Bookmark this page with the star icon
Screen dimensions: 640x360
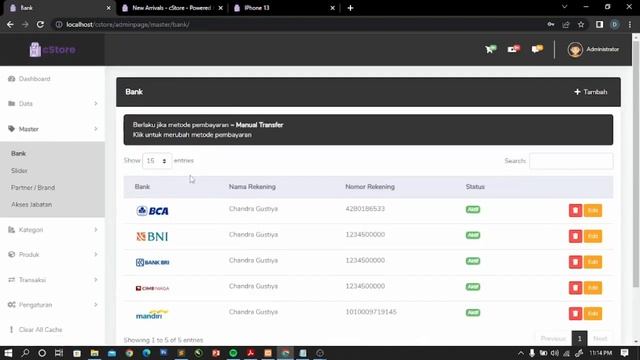pyautogui.click(x=581, y=24)
